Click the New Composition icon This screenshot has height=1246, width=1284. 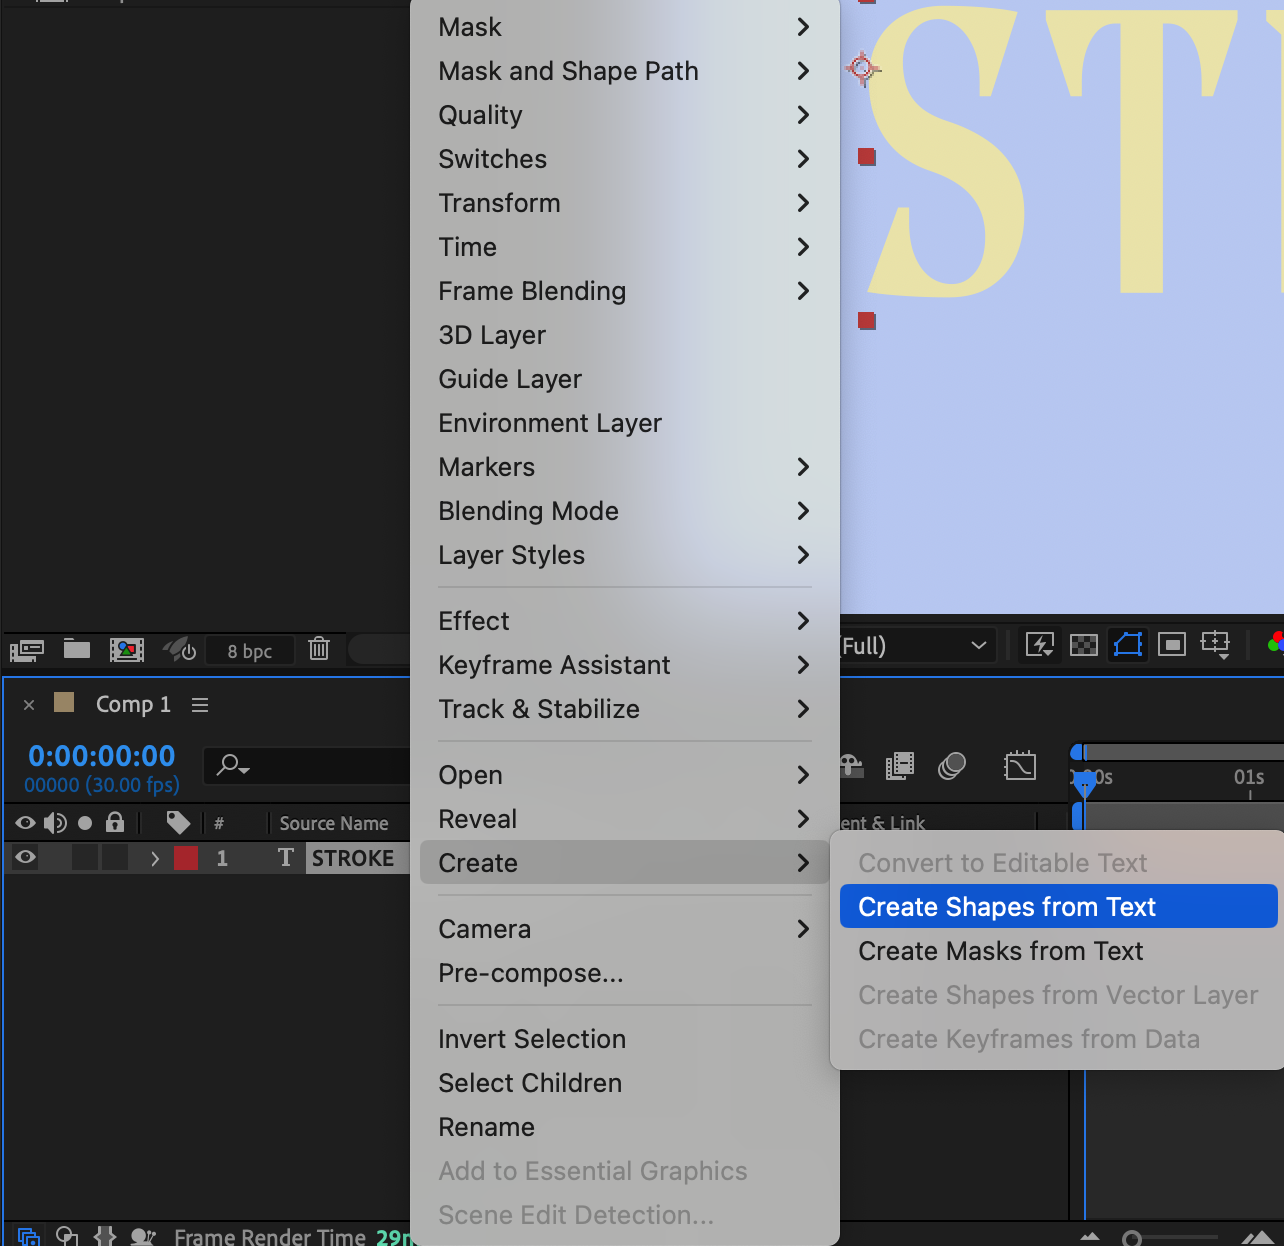(x=127, y=650)
